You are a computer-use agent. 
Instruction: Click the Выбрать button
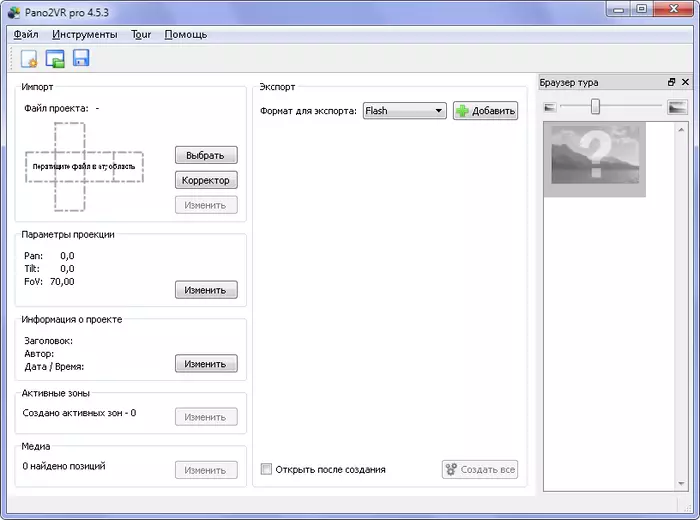pos(206,155)
